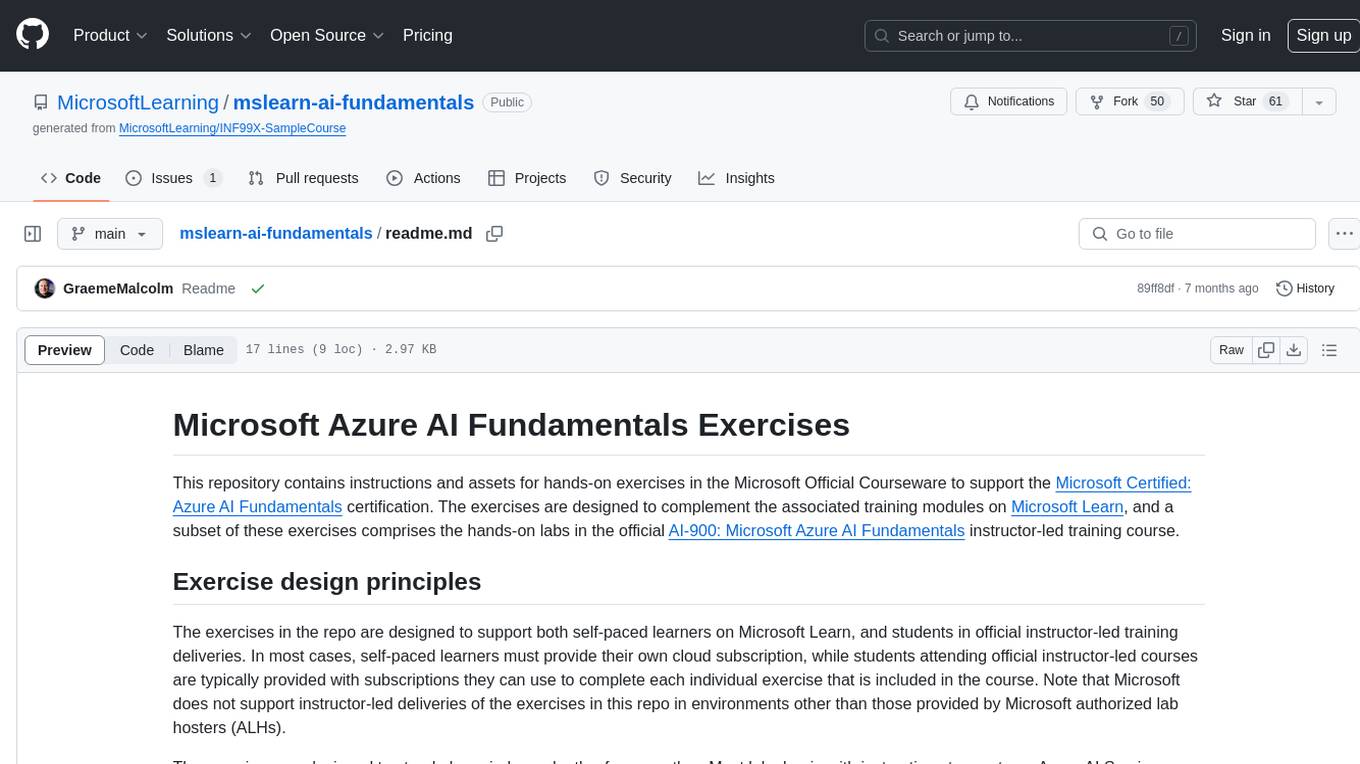Go to the Sign in page
The width and height of the screenshot is (1360, 764).
click(1246, 35)
